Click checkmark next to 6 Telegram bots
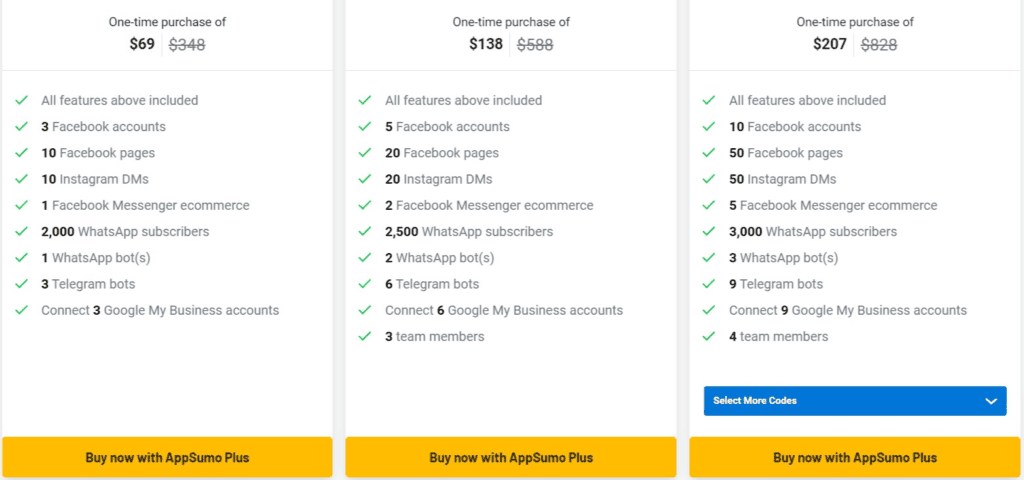This screenshot has width=1024, height=480. point(365,284)
